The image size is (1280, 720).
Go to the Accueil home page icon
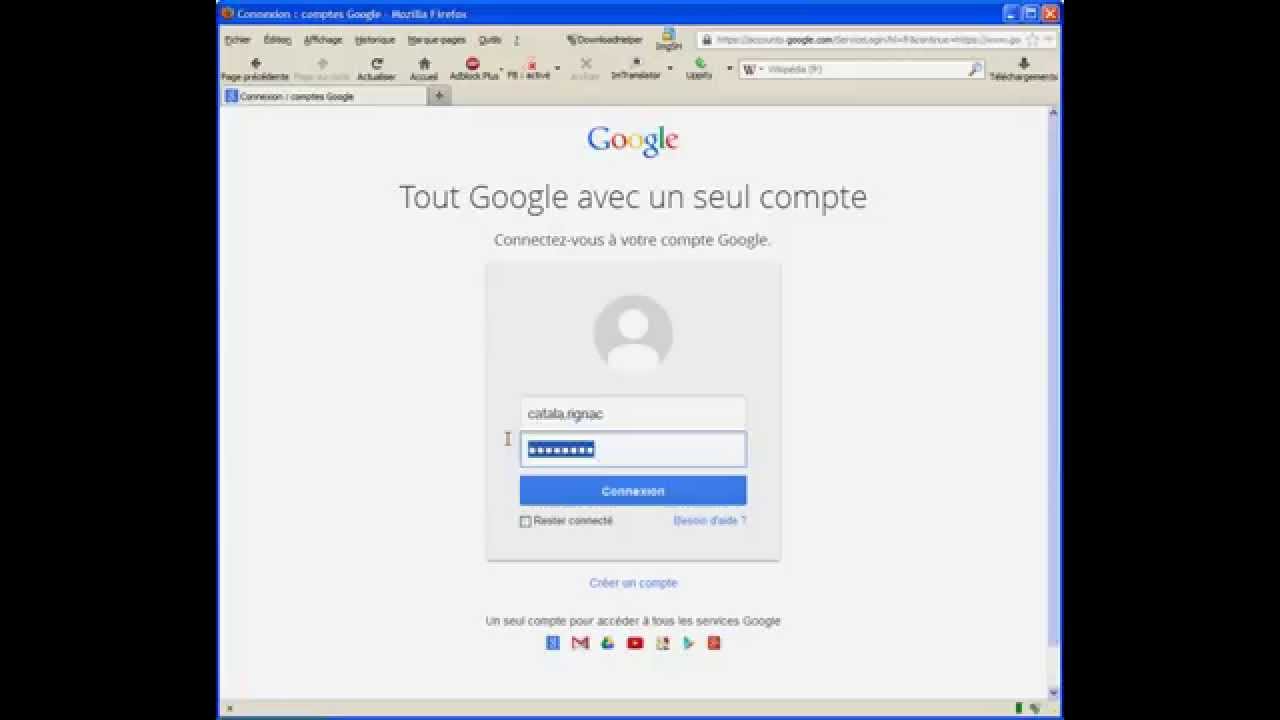pos(424,63)
